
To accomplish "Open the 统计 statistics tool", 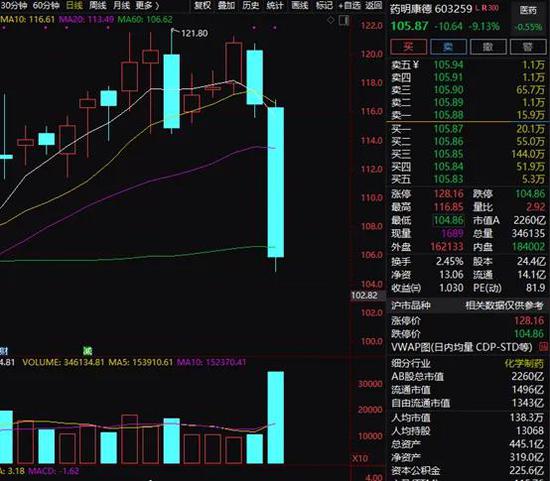I will pyautogui.click(x=275, y=6).
